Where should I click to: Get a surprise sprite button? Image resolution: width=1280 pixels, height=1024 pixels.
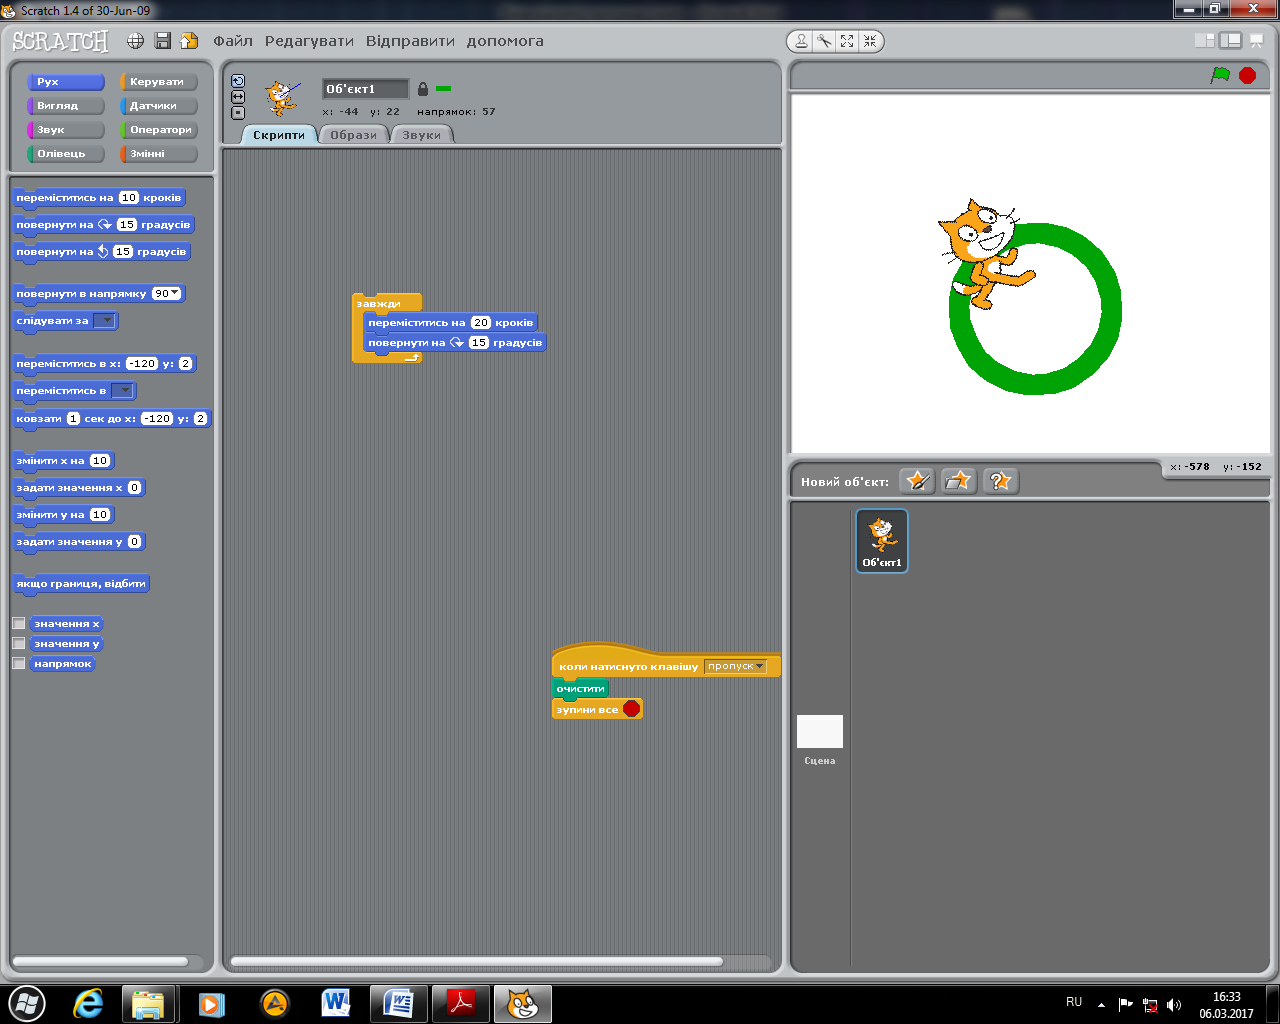pos(1000,481)
